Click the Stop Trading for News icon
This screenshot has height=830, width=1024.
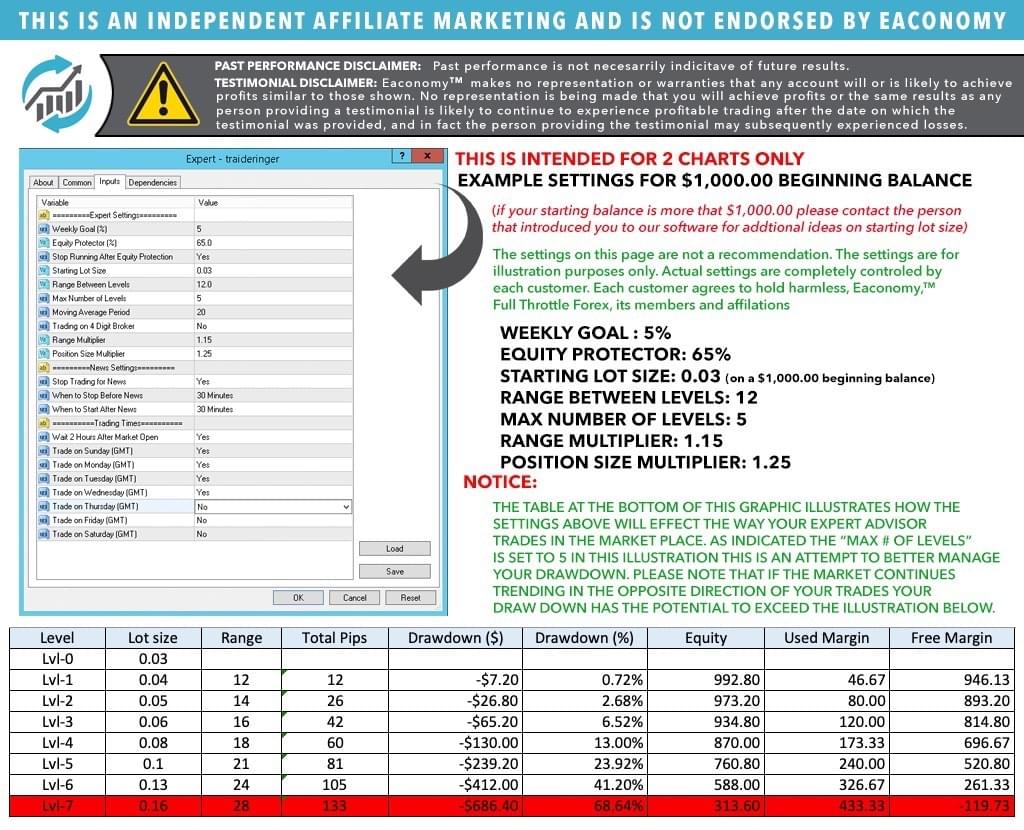pos(44,381)
